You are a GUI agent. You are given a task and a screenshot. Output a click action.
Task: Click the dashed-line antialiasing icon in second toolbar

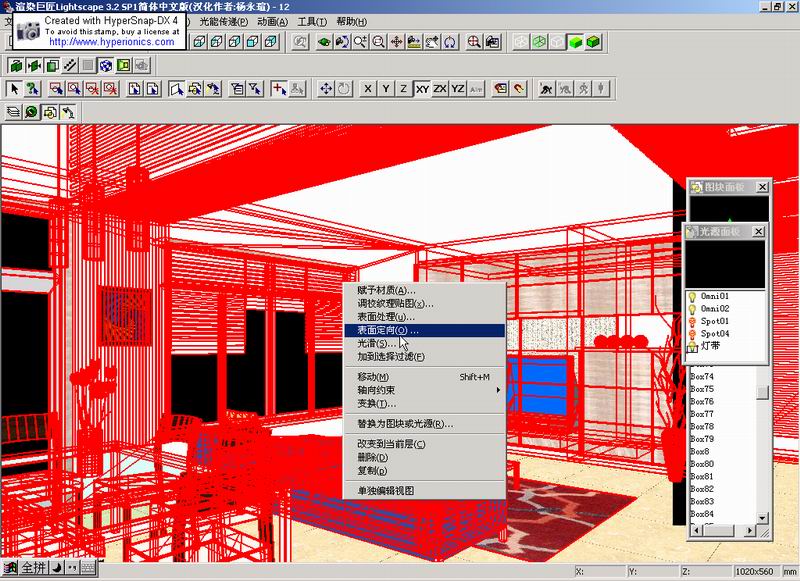[70, 65]
